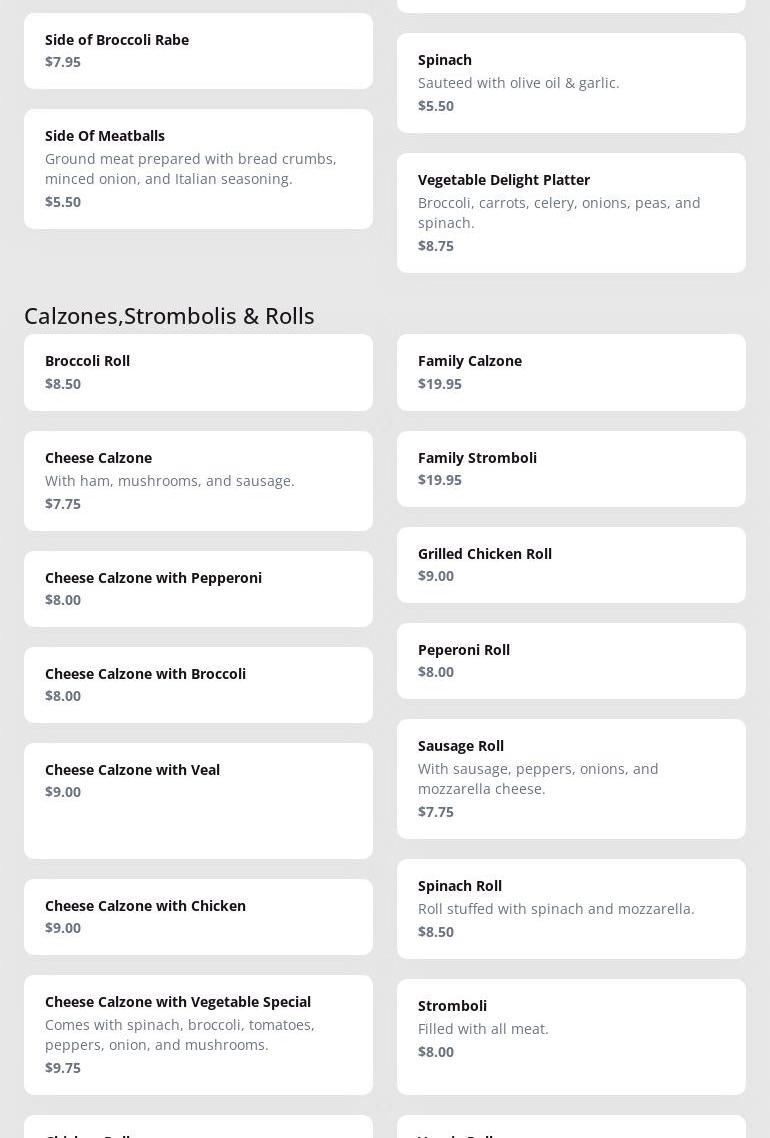Choose the Family Stromboli item
The width and height of the screenshot is (770, 1138).
pyautogui.click(x=571, y=469)
